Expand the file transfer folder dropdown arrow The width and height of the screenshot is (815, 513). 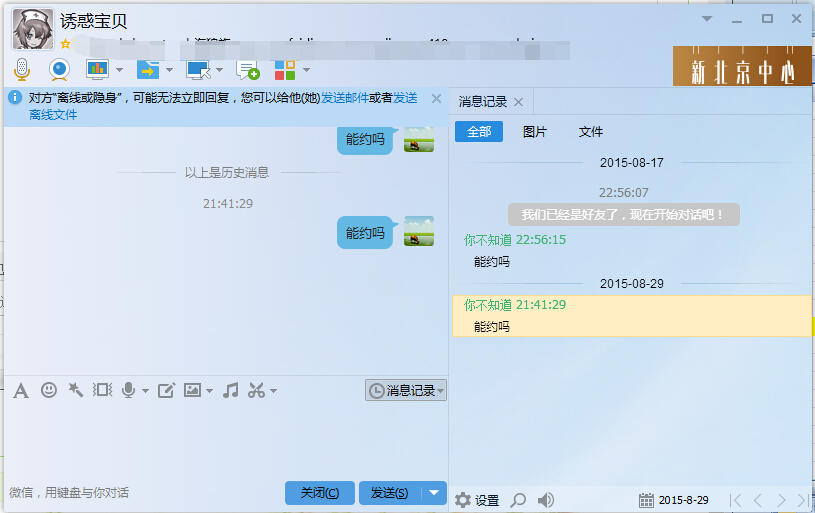coord(169,70)
